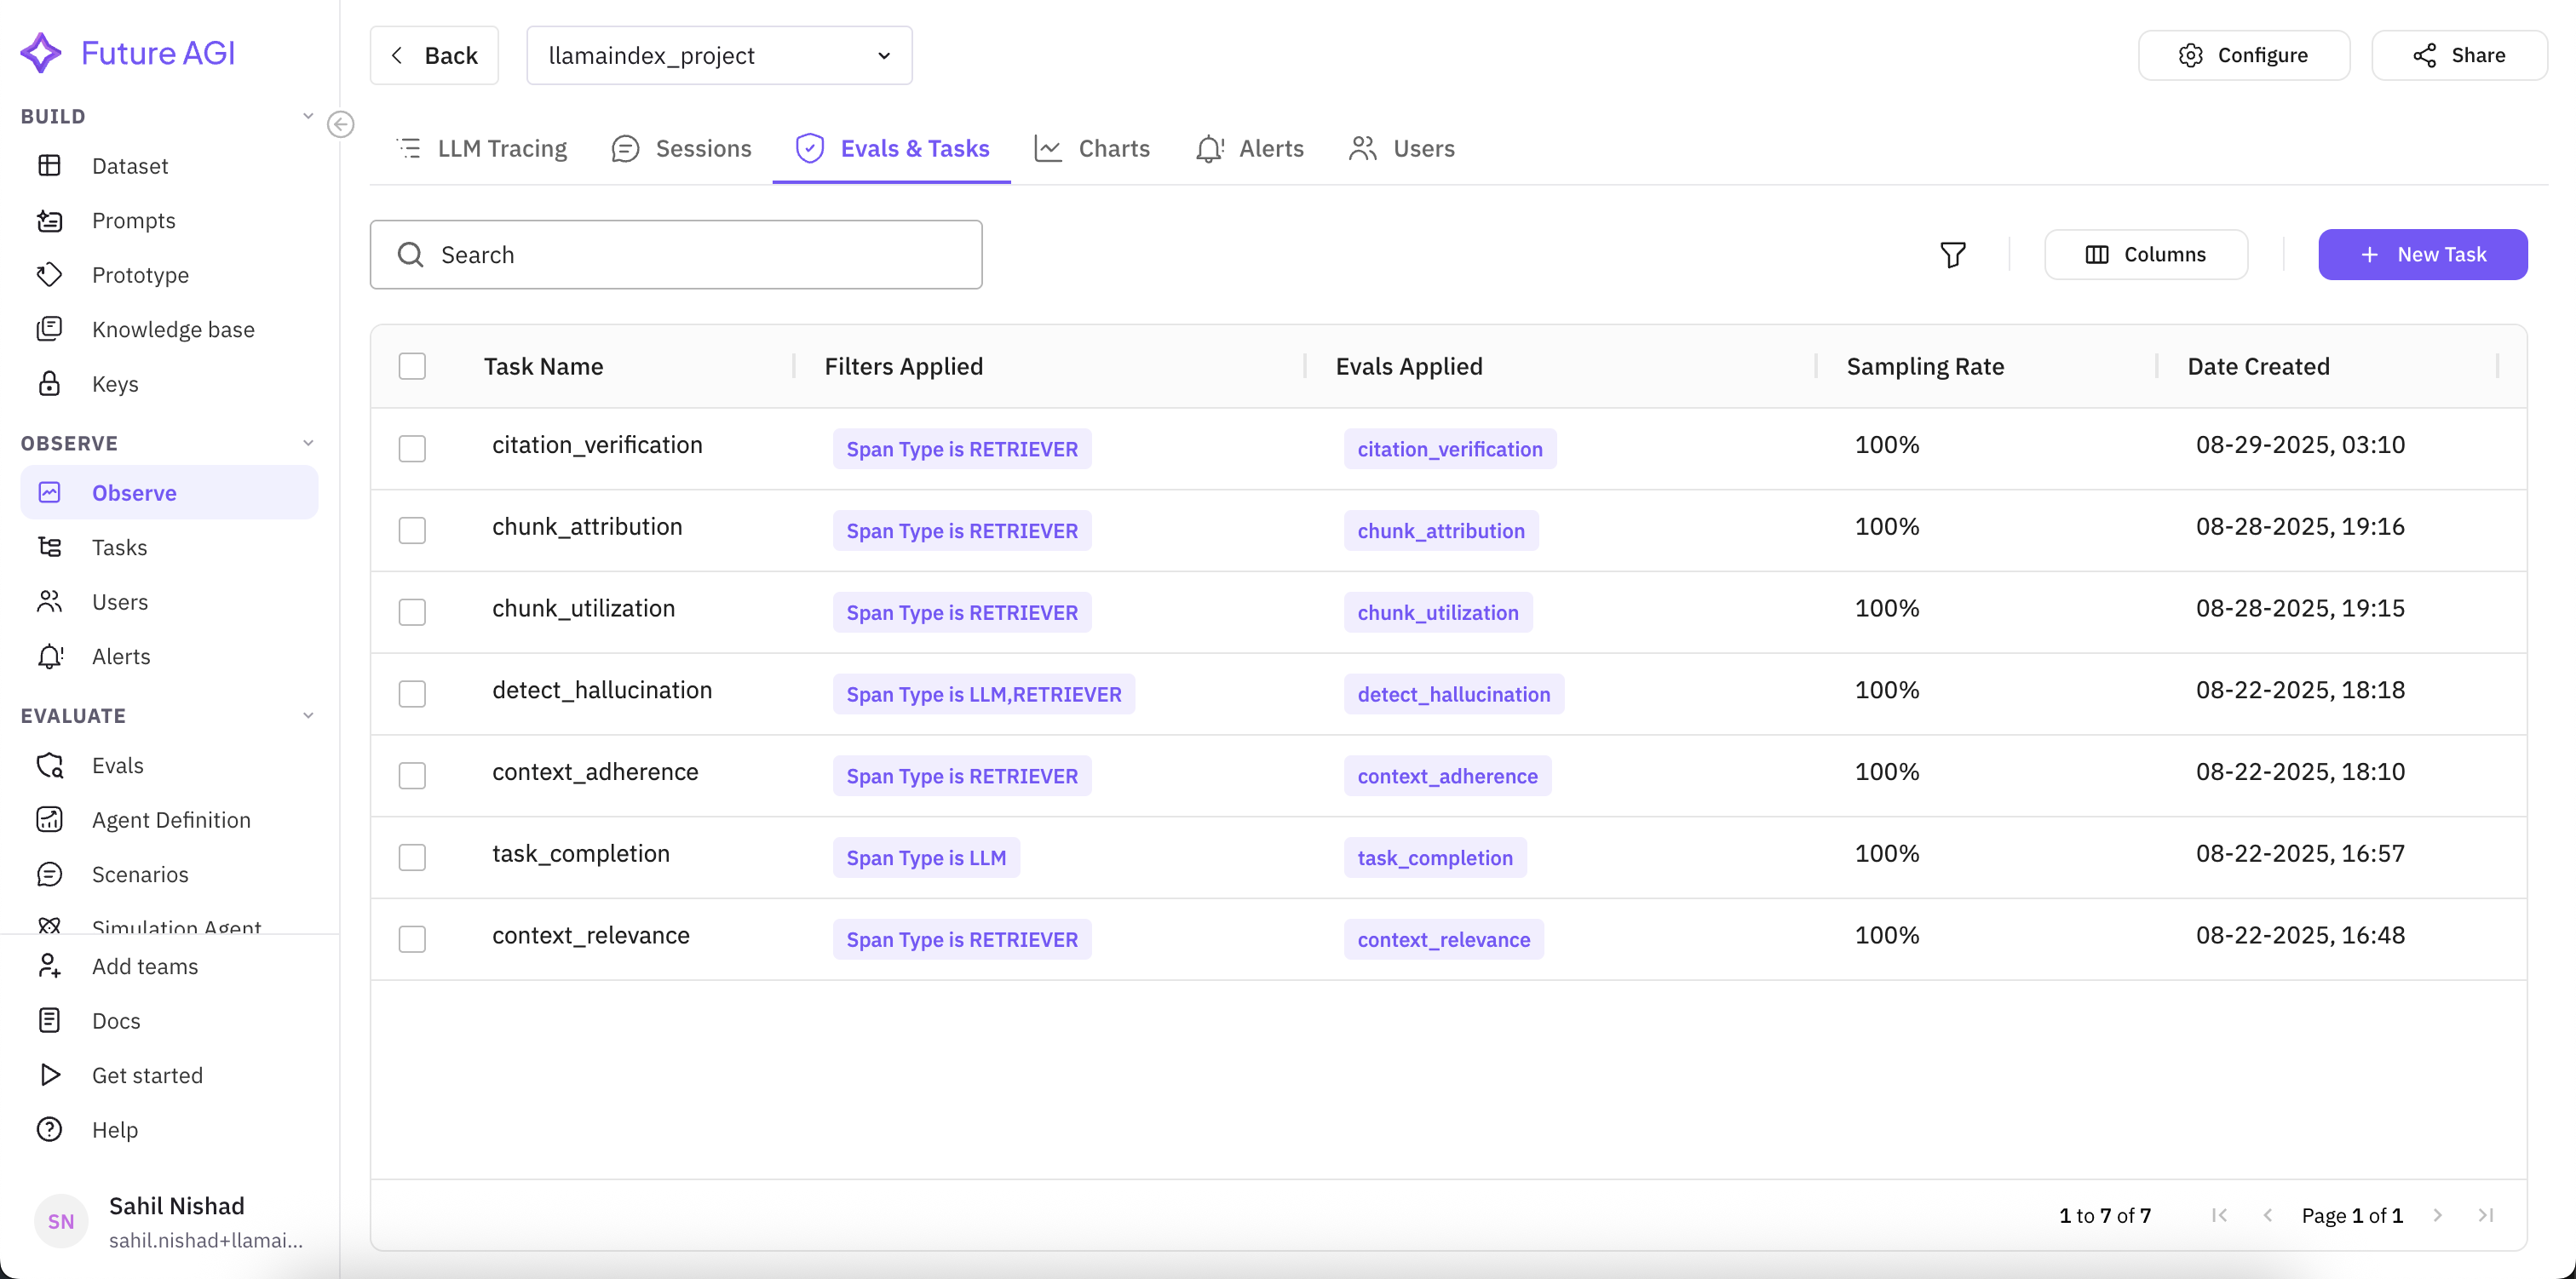Image resolution: width=2576 pixels, height=1279 pixels.
Task: Click the filter funnel icon above the table
Action: coord(1953,254)
